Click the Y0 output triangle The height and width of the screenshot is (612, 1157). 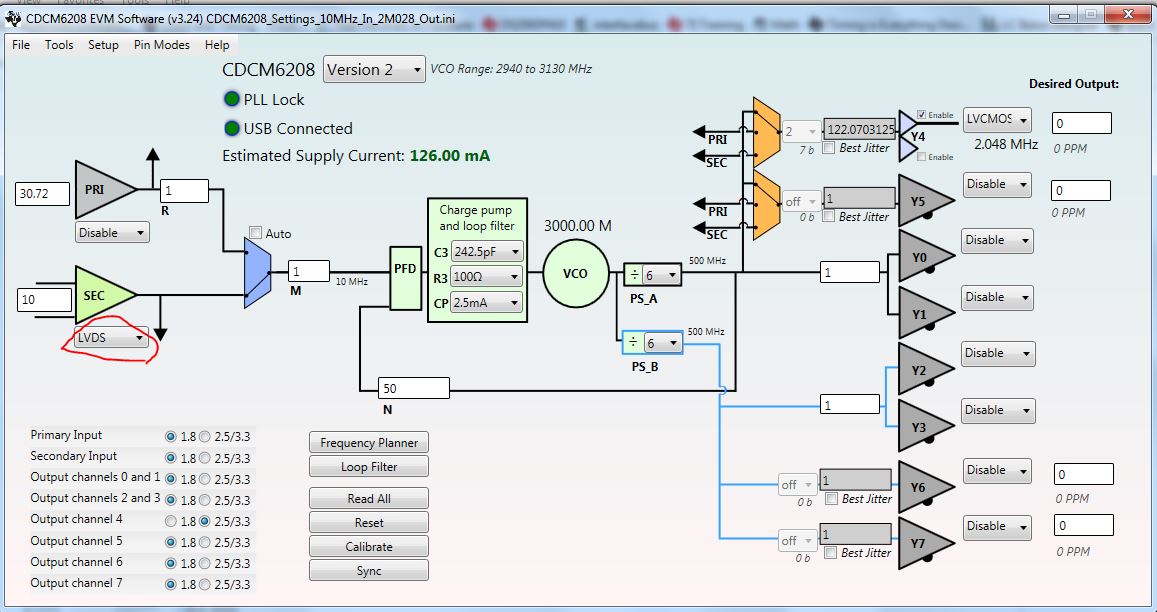click(x=925, y=256)
